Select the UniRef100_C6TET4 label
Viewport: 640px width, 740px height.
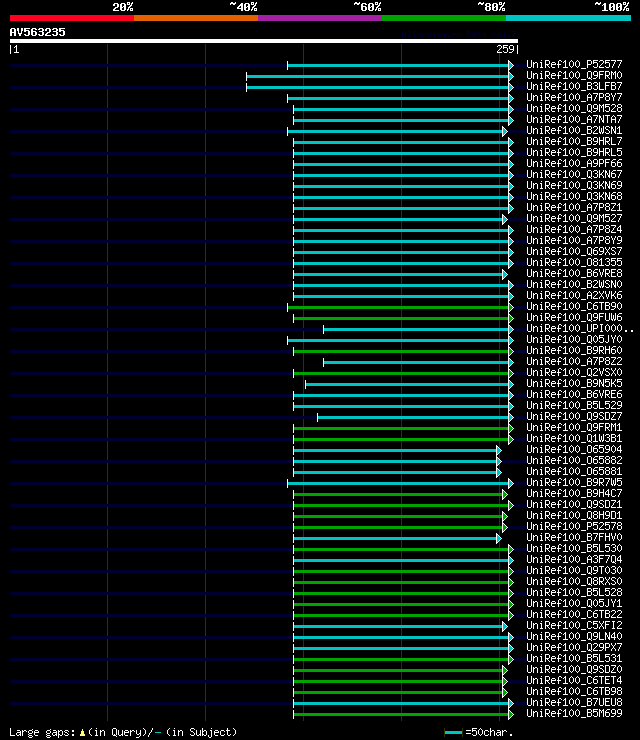(x=574, y=681)
